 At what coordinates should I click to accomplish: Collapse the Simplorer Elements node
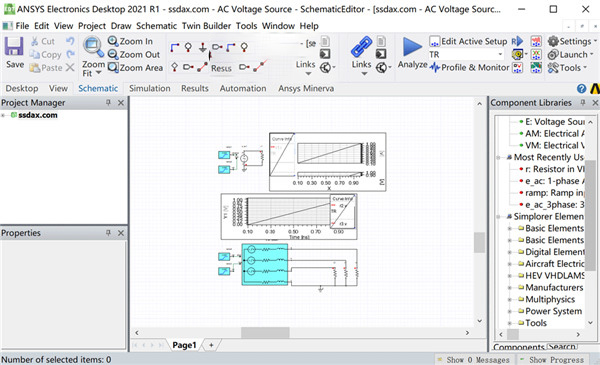click(x=498, y=217)
